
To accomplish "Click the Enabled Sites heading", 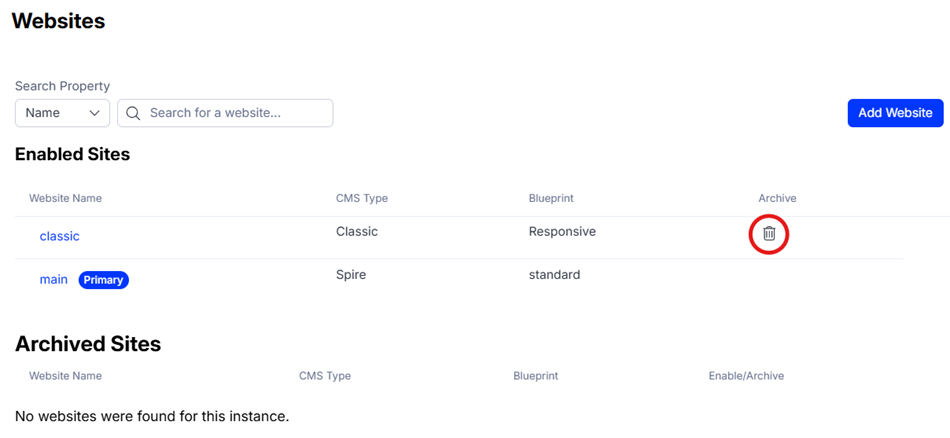I will (72, 154).
